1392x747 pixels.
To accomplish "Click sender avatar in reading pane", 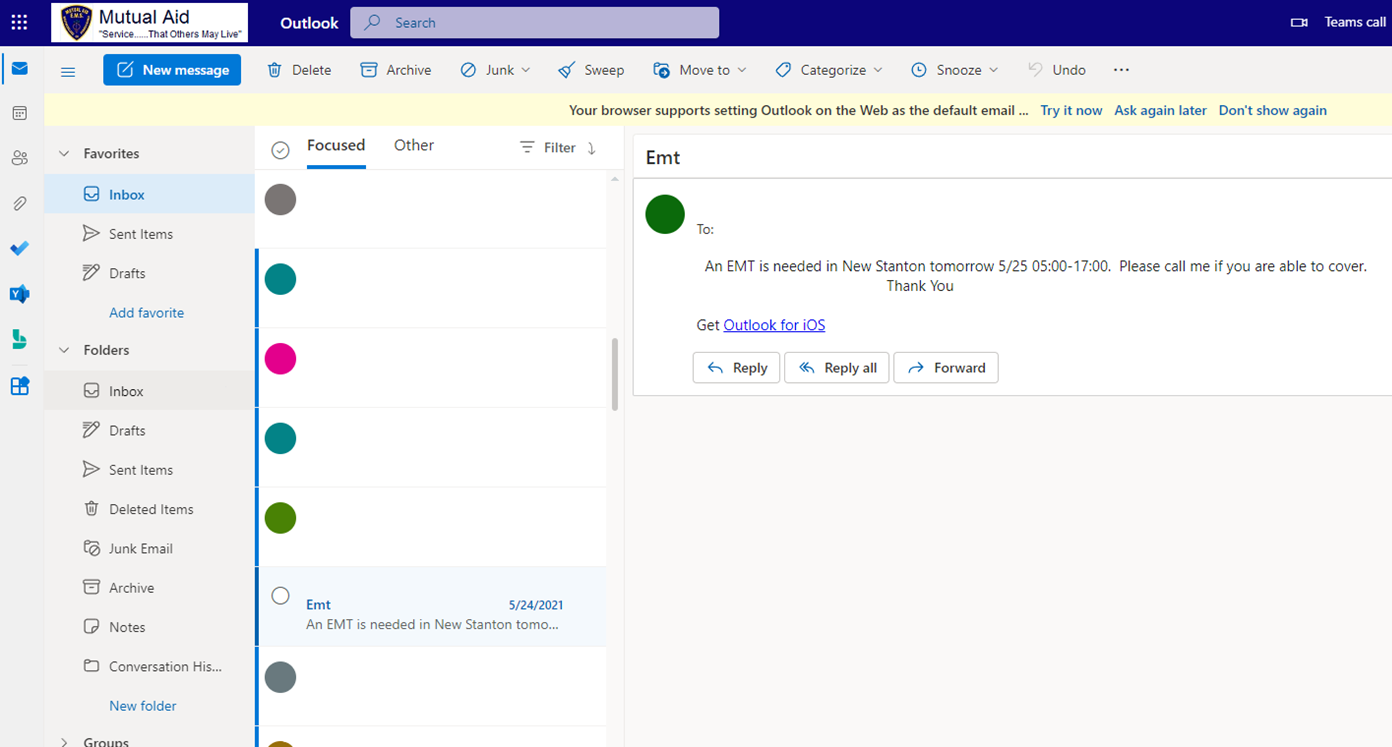I will point(665,214).
